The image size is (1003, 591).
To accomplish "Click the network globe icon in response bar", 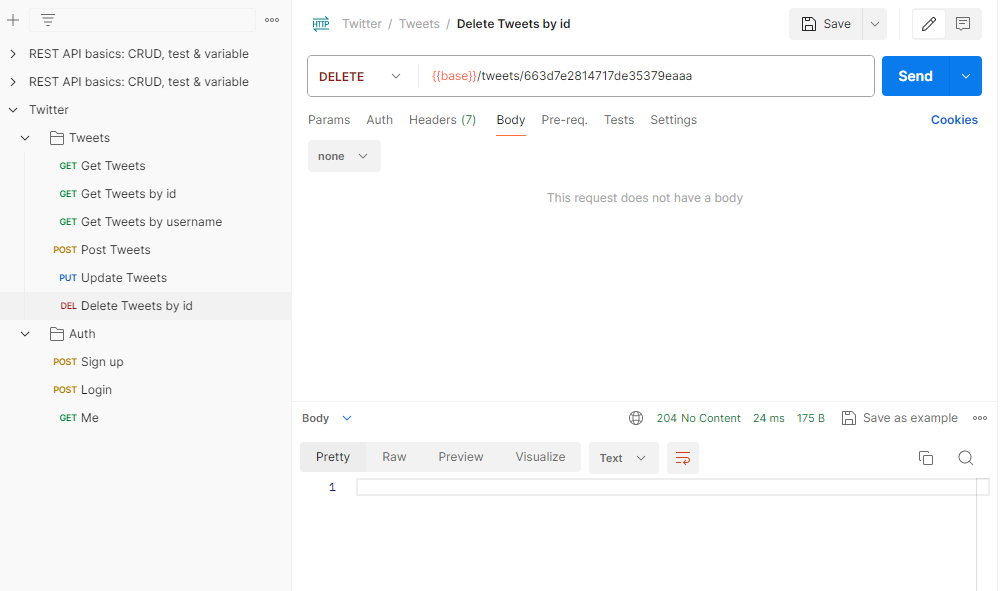I will coord(636,418).
